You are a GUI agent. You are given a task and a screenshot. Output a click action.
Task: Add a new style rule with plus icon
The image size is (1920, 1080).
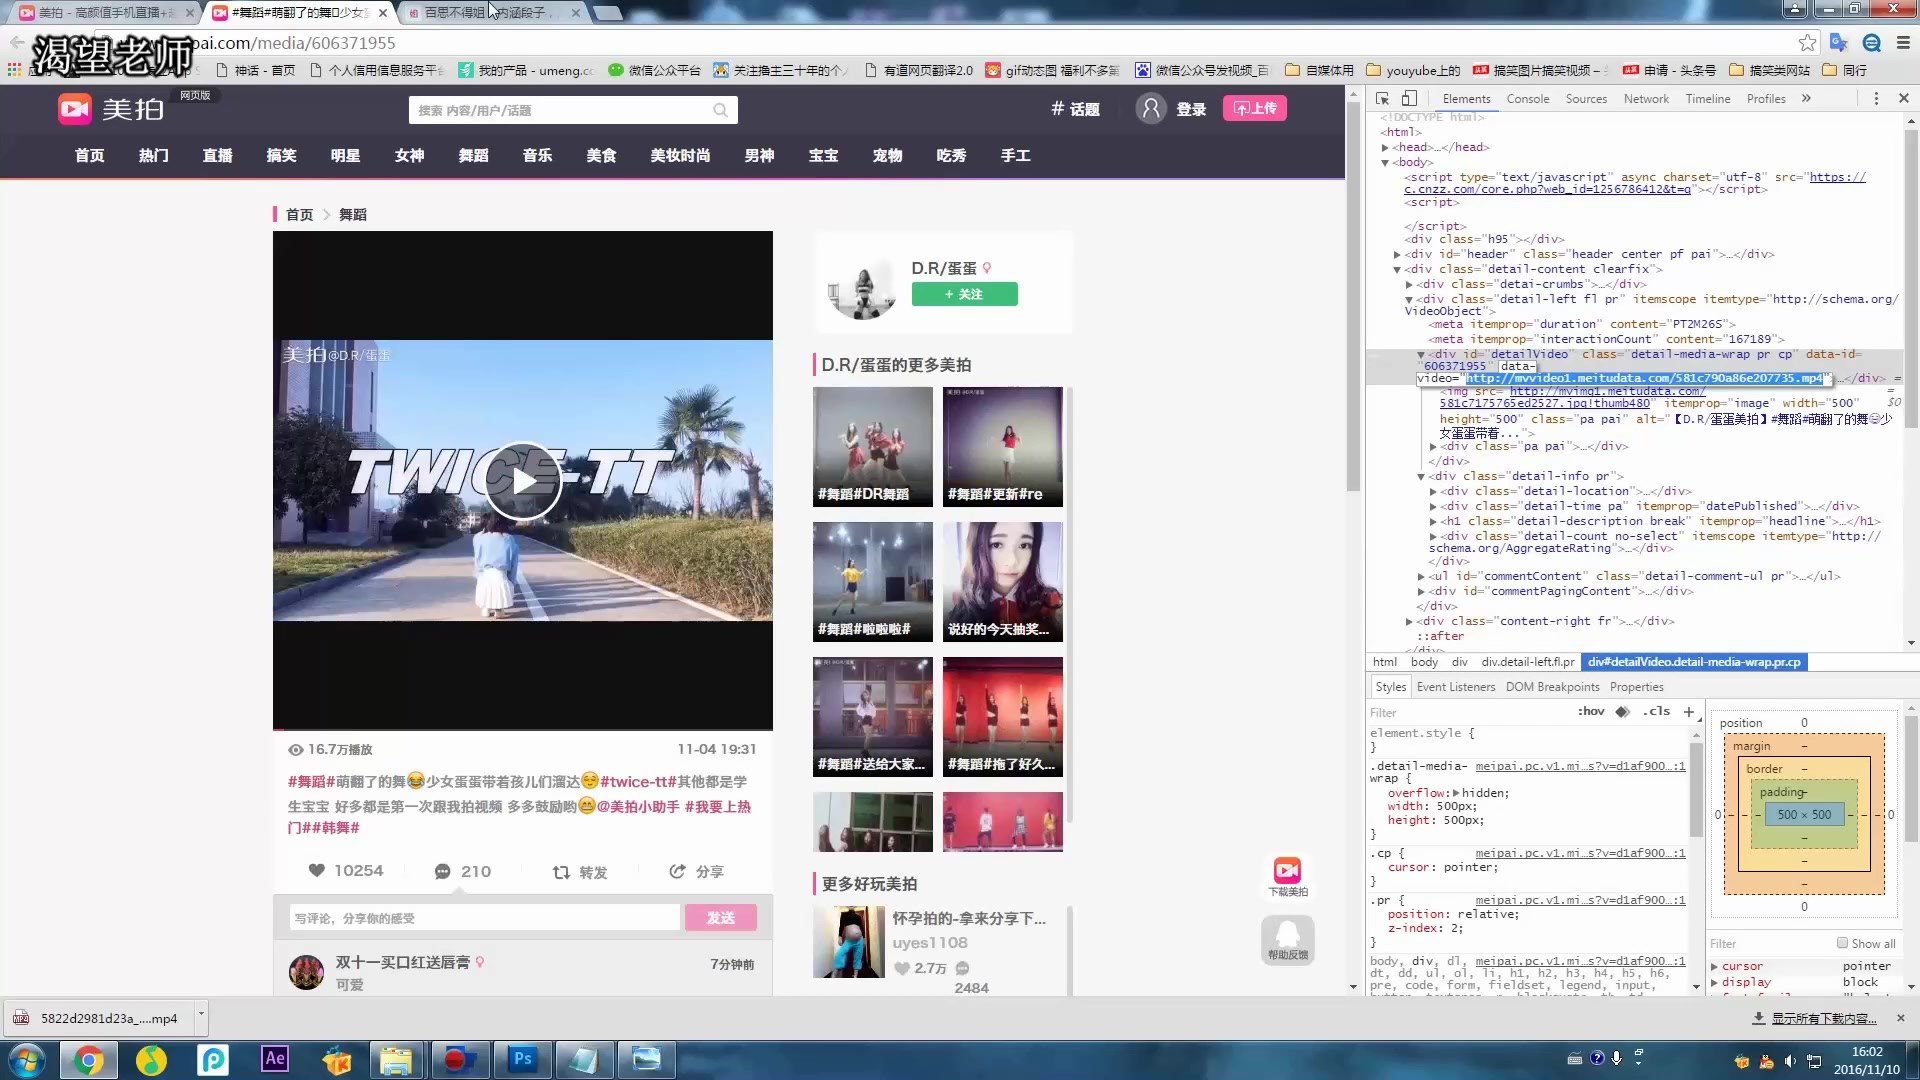pyautogui.click(x=1689, y=712)
